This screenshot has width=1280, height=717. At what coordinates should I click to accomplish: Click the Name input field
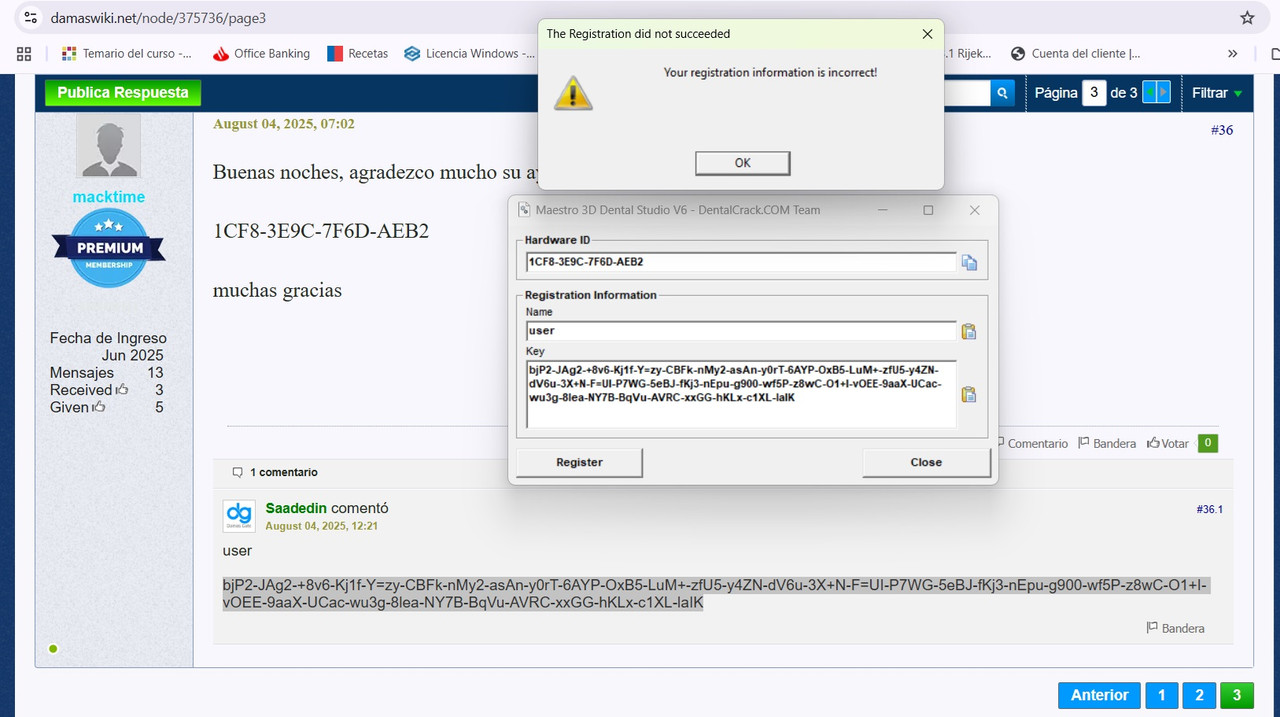pyautogui.click(x=741, y=331)
